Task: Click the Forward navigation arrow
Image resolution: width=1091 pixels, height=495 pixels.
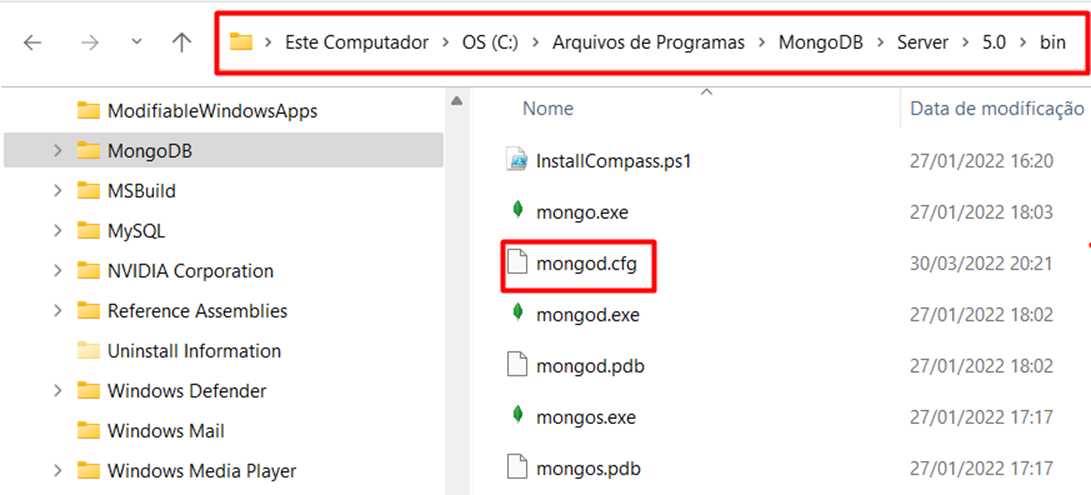Action: click(90, 43)
